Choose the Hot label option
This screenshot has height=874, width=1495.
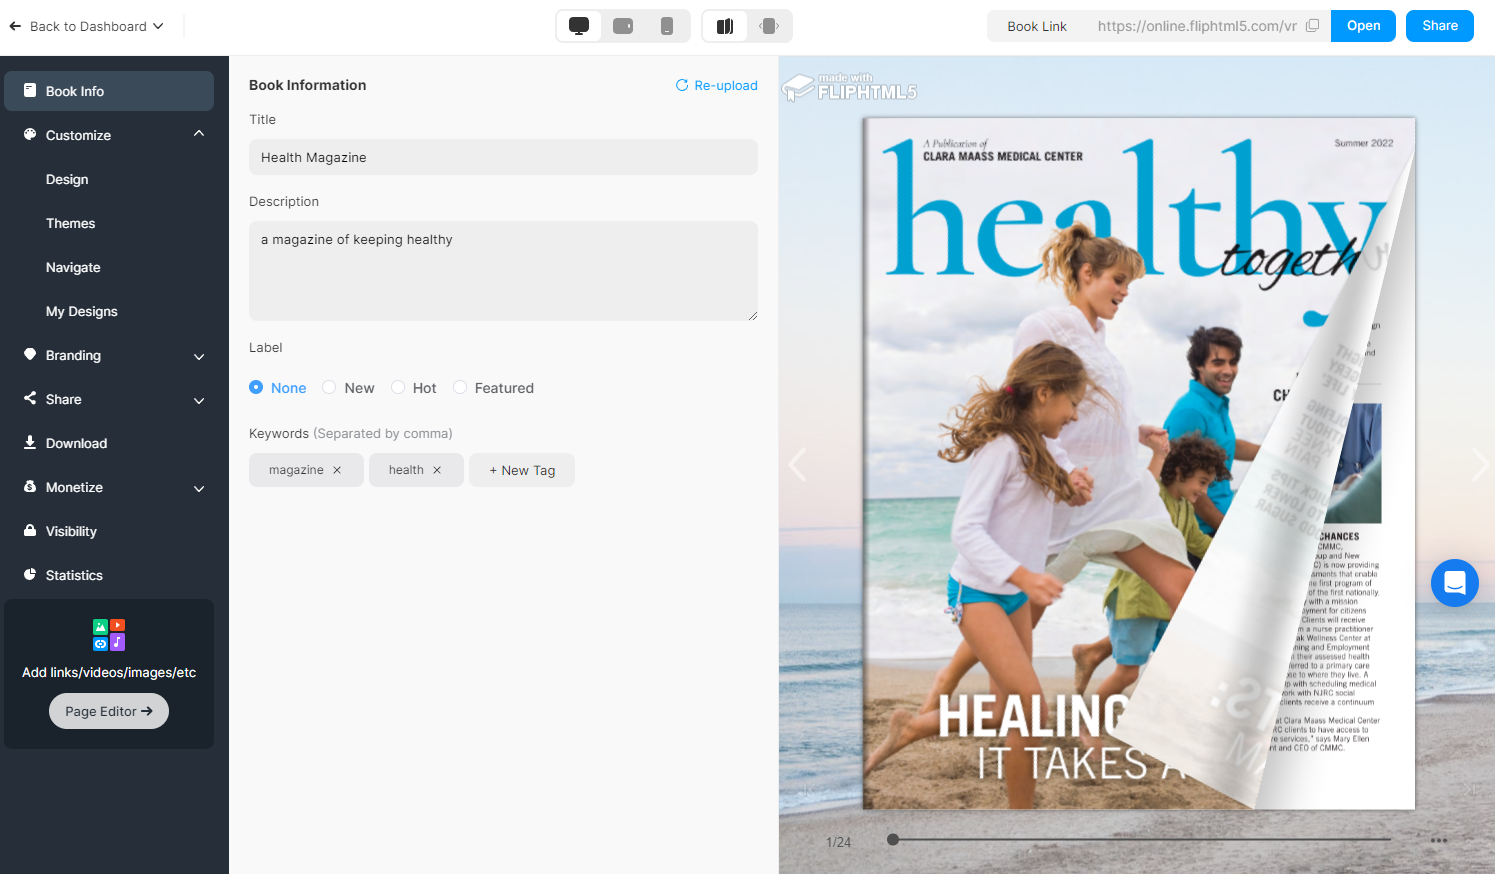[x=398, y=388]
